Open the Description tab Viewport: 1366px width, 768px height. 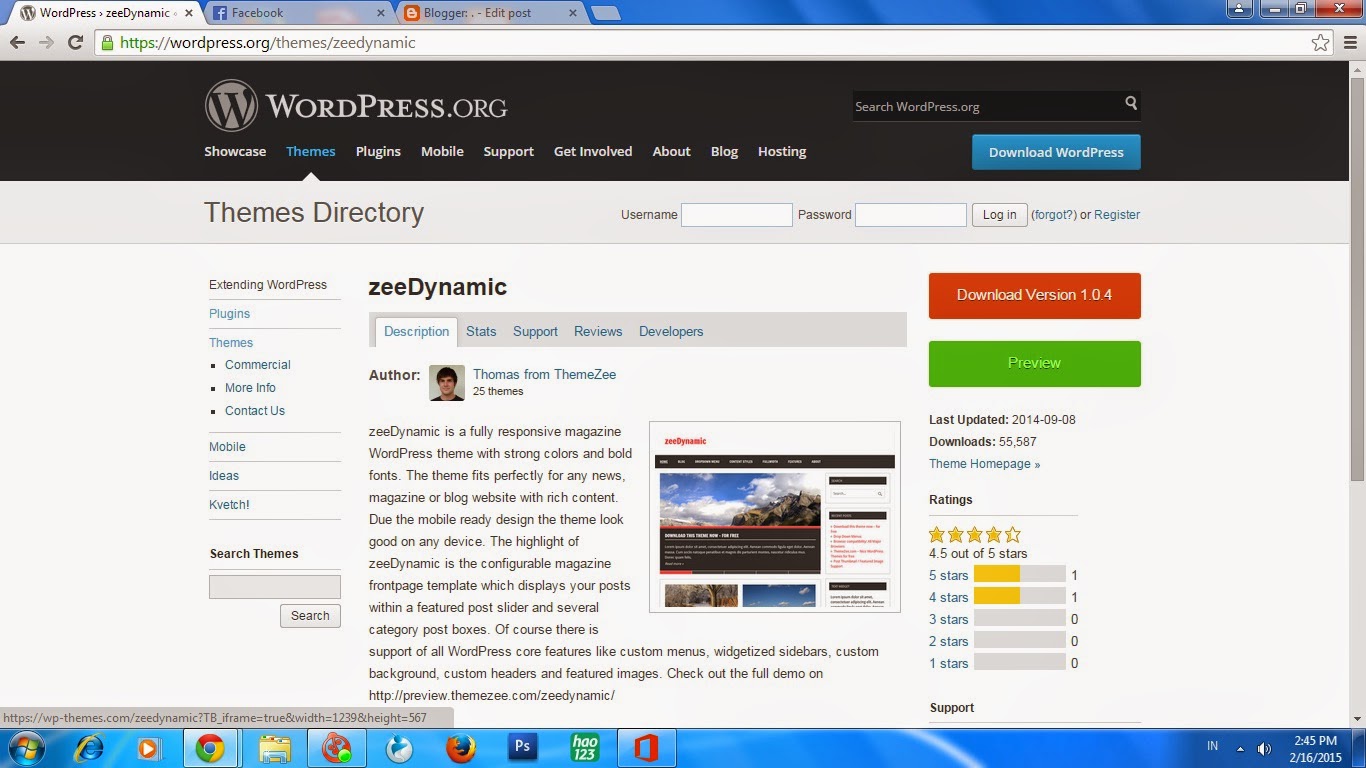click(x=416, y=332)
